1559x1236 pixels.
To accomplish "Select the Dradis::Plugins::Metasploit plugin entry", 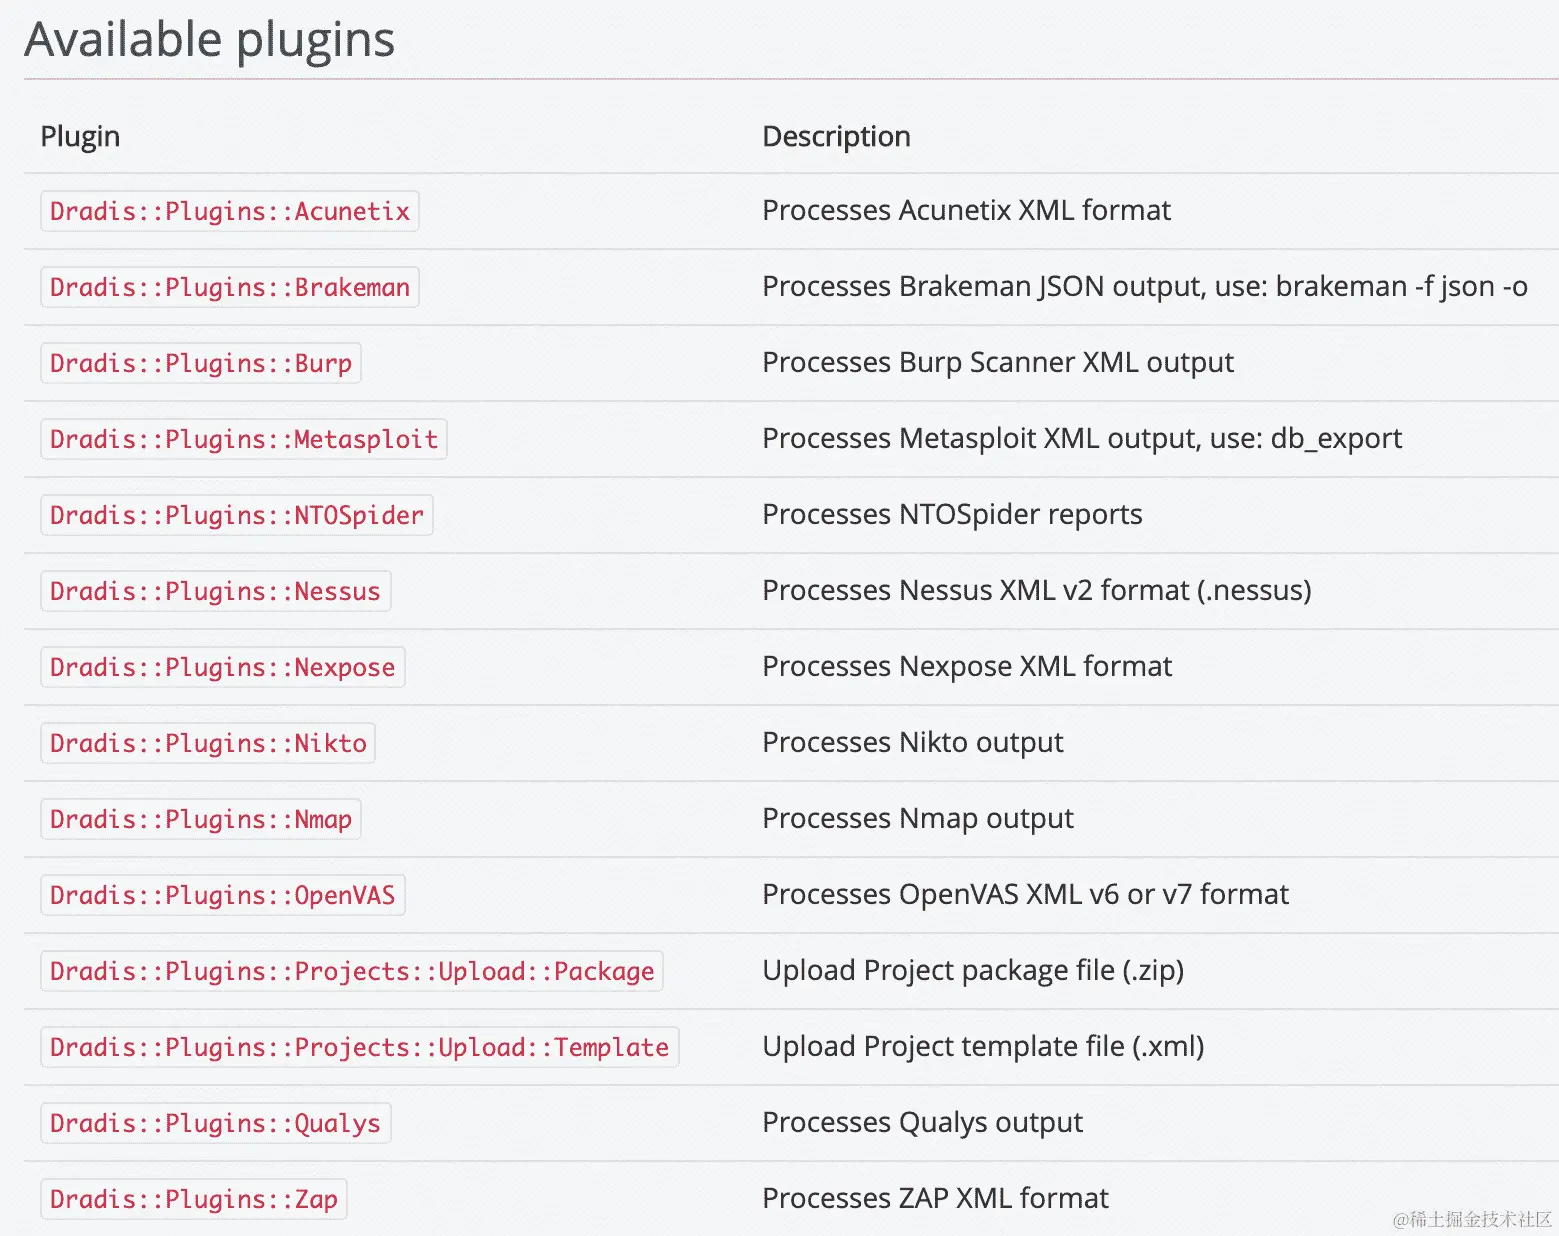I will tap(243, 439).
